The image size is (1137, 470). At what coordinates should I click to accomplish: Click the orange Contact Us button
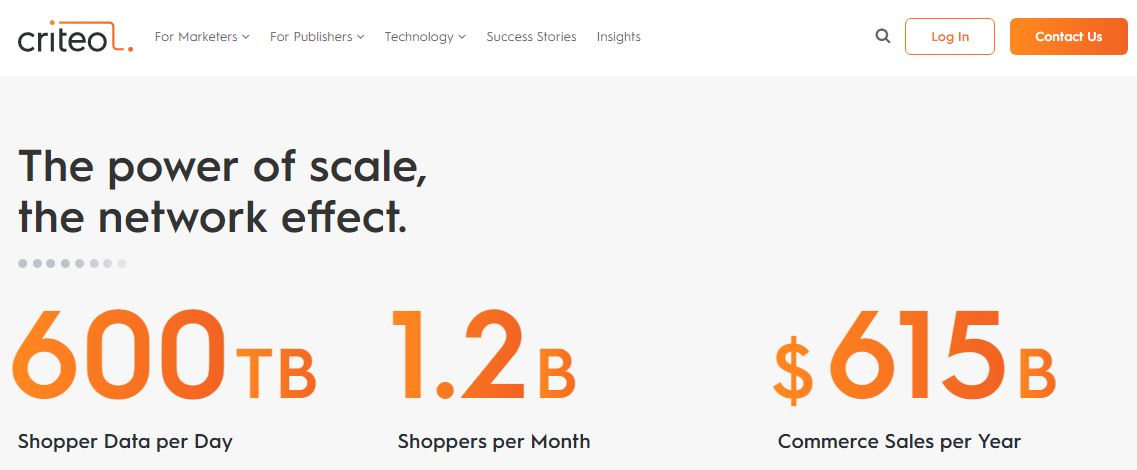point(1068,36)
